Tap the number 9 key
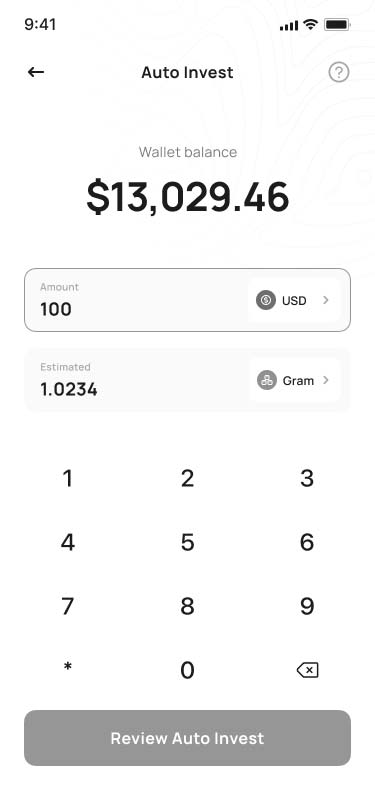 (307, 606)
